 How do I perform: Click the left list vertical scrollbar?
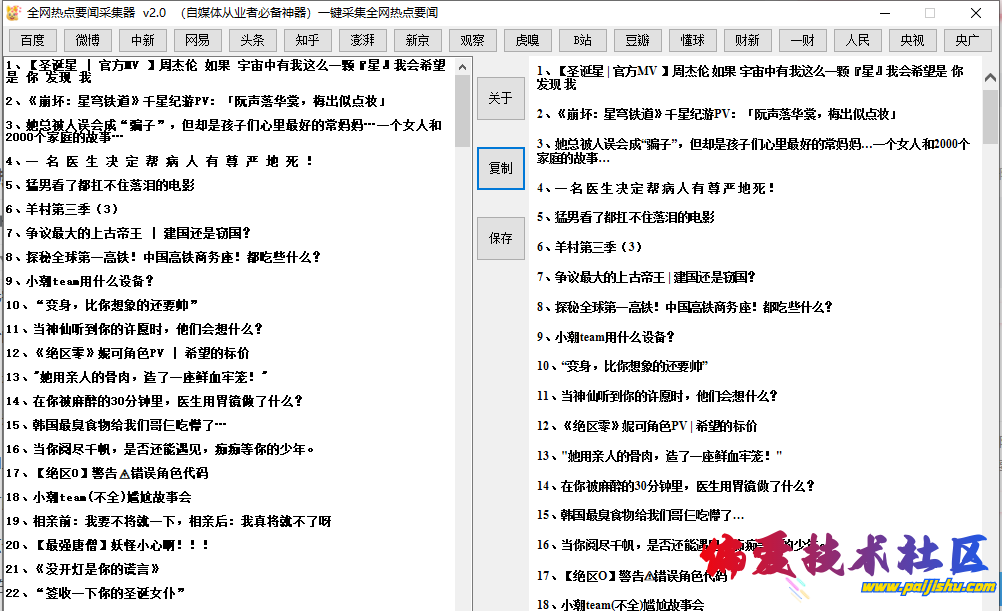[x=462, y=110]
